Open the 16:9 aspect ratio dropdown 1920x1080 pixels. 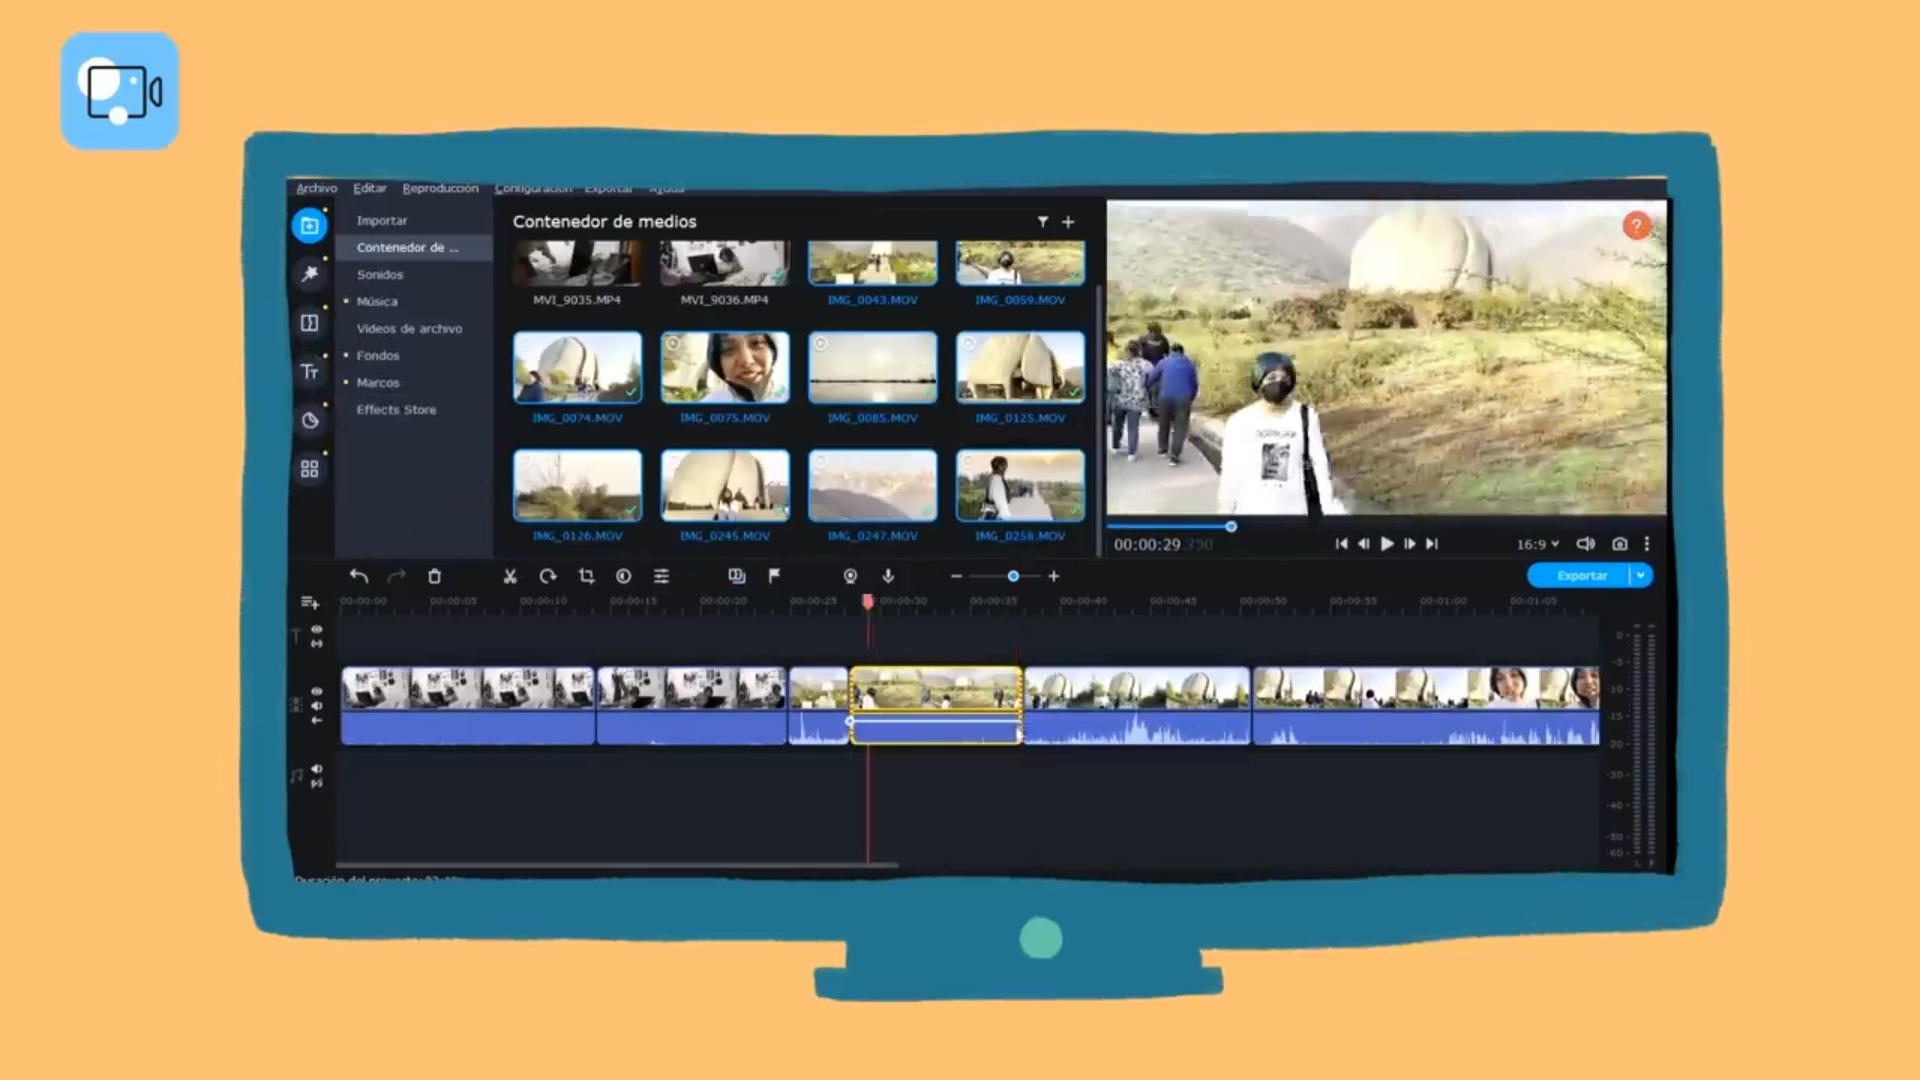1537,544
